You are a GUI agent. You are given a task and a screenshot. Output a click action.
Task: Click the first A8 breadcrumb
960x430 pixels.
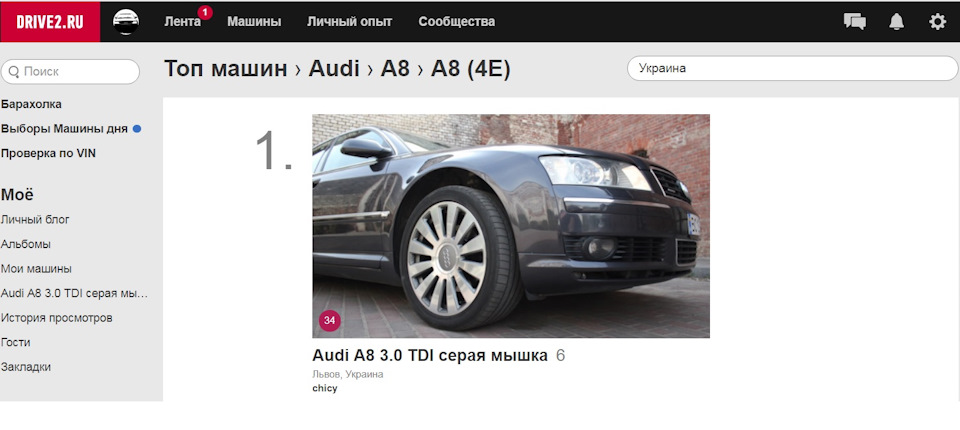pyautogui.click(x=395, y=69)
